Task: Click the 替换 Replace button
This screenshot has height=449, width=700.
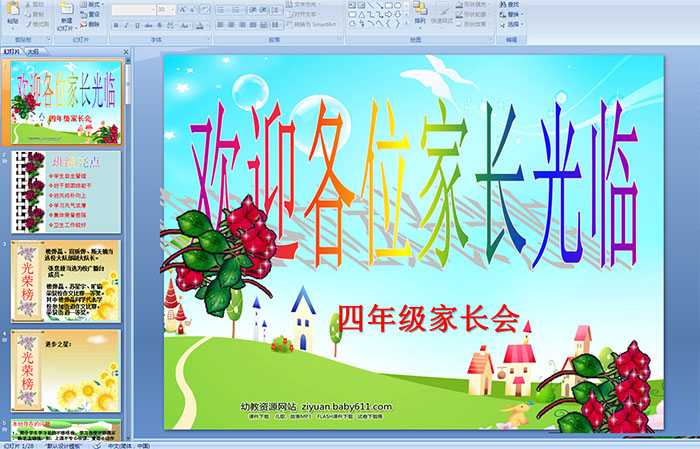Action: (512, 14)
